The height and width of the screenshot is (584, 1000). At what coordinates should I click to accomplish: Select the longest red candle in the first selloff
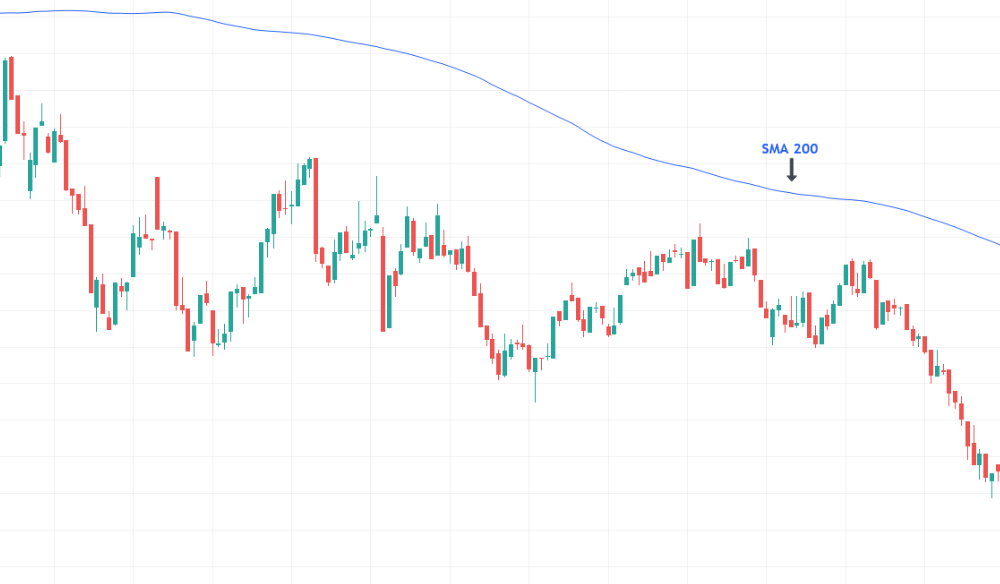click(x=91, y=265)
